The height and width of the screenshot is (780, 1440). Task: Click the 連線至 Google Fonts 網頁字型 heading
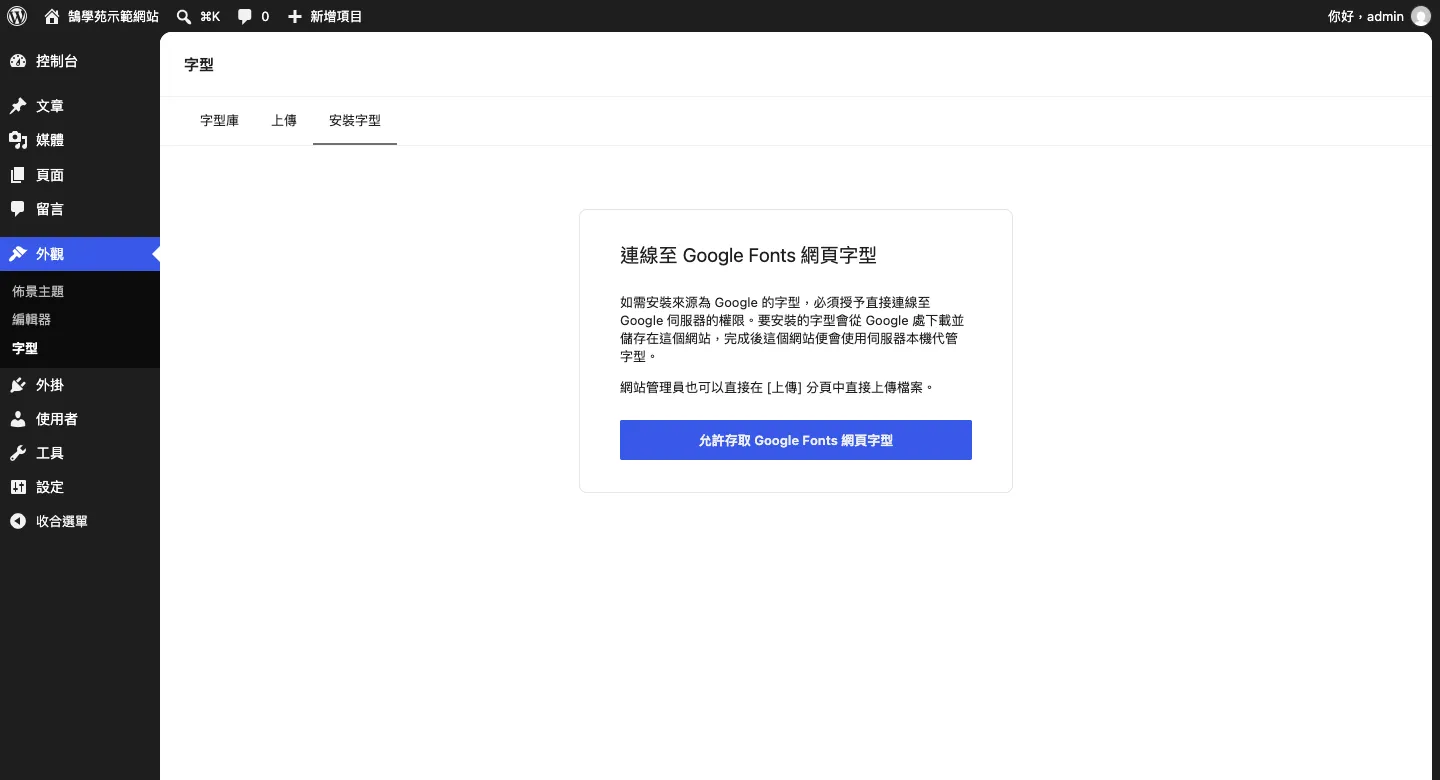click(x=748, y=255)
